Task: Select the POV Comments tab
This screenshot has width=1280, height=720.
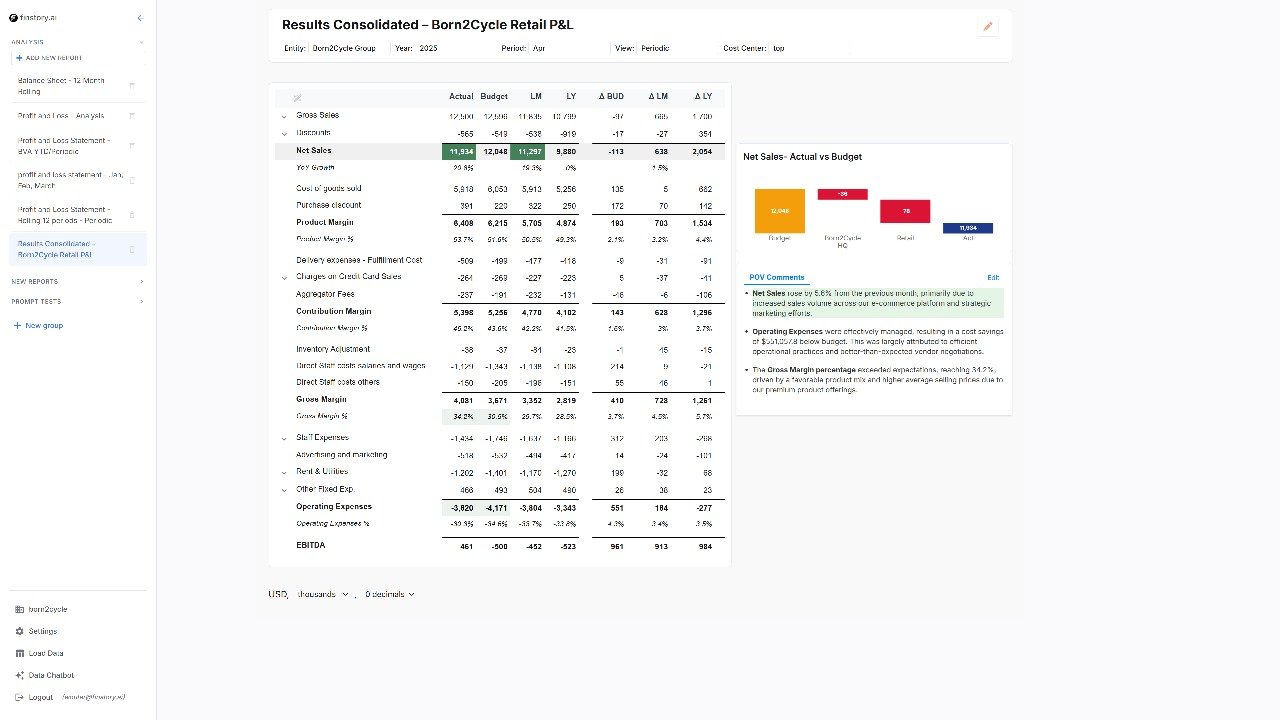Action: pos(776,277)
